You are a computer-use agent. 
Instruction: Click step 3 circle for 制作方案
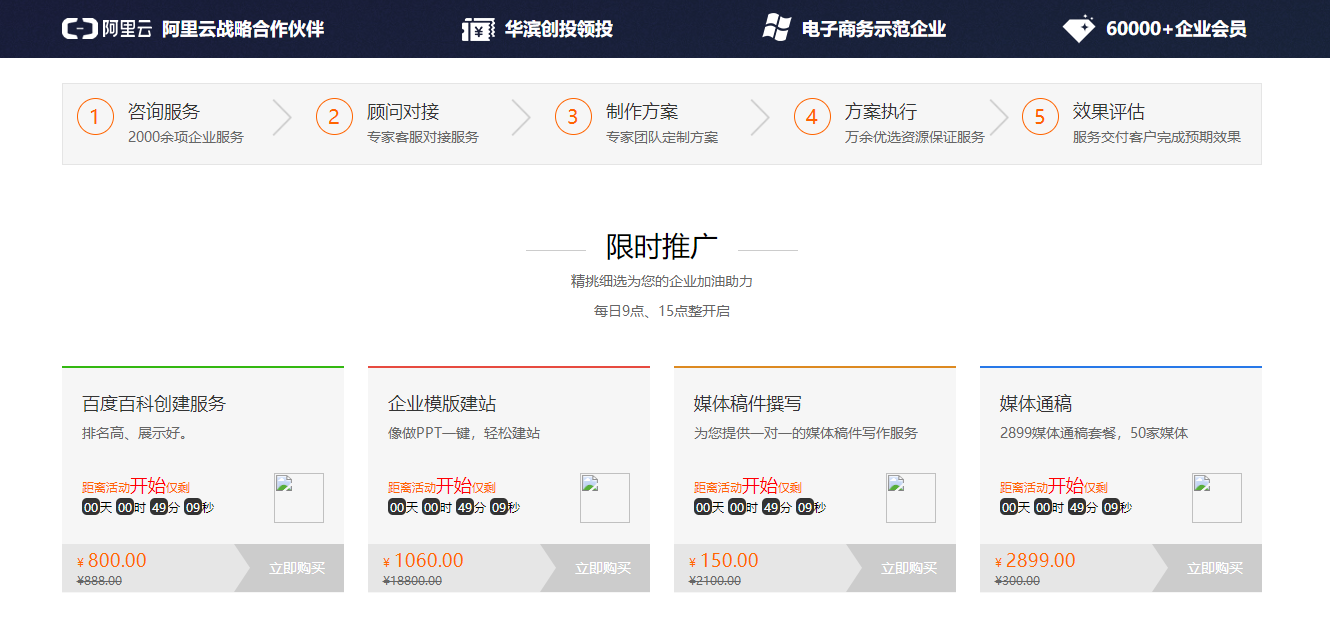(x=573, y=117)
